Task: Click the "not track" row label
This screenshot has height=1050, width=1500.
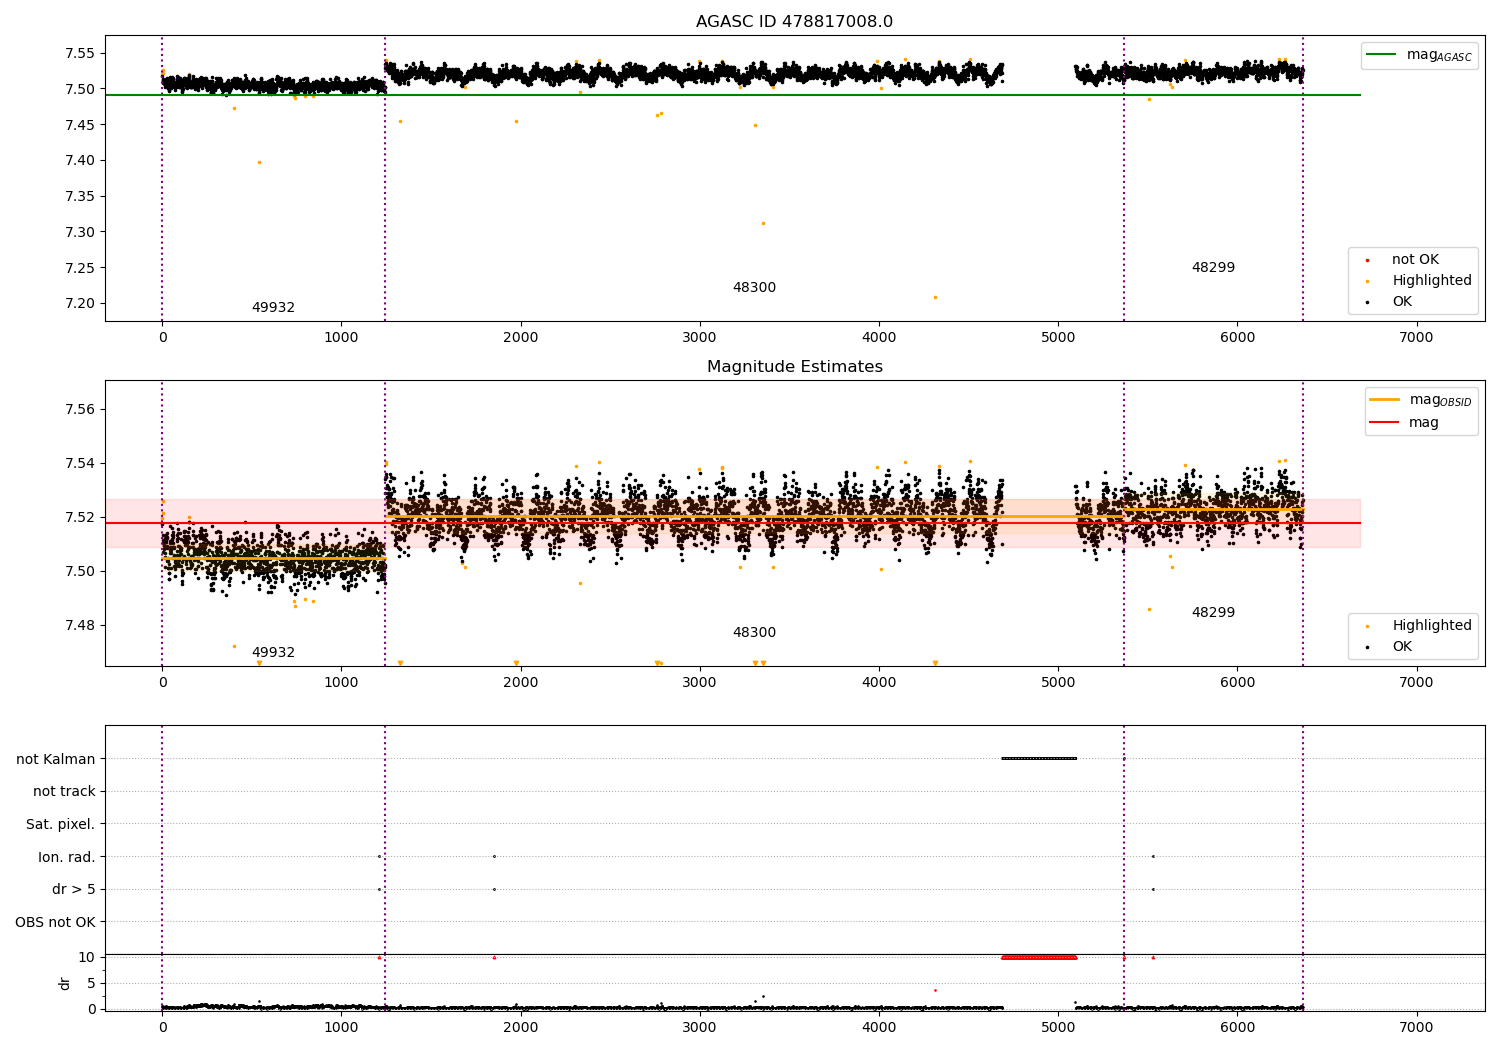Action: coord(64,791)
